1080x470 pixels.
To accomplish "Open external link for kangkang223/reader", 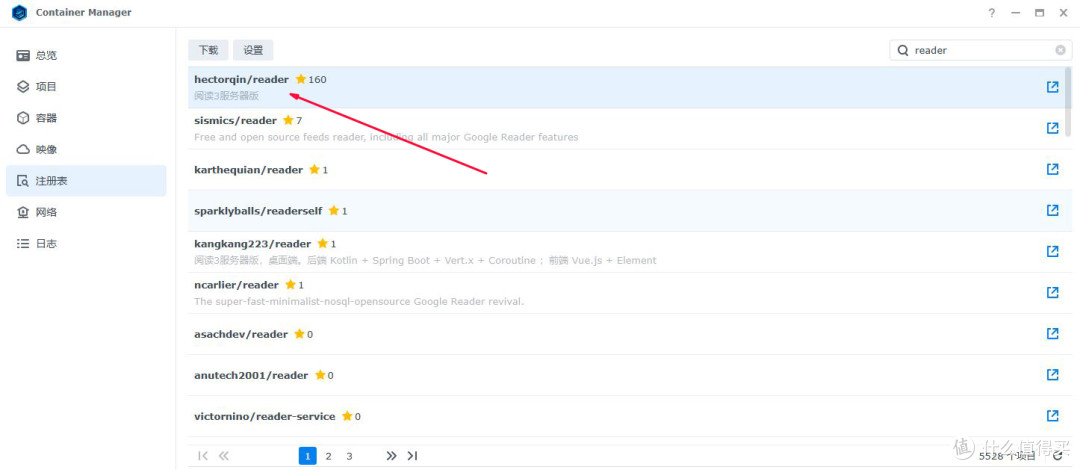I will point(1052,252).
